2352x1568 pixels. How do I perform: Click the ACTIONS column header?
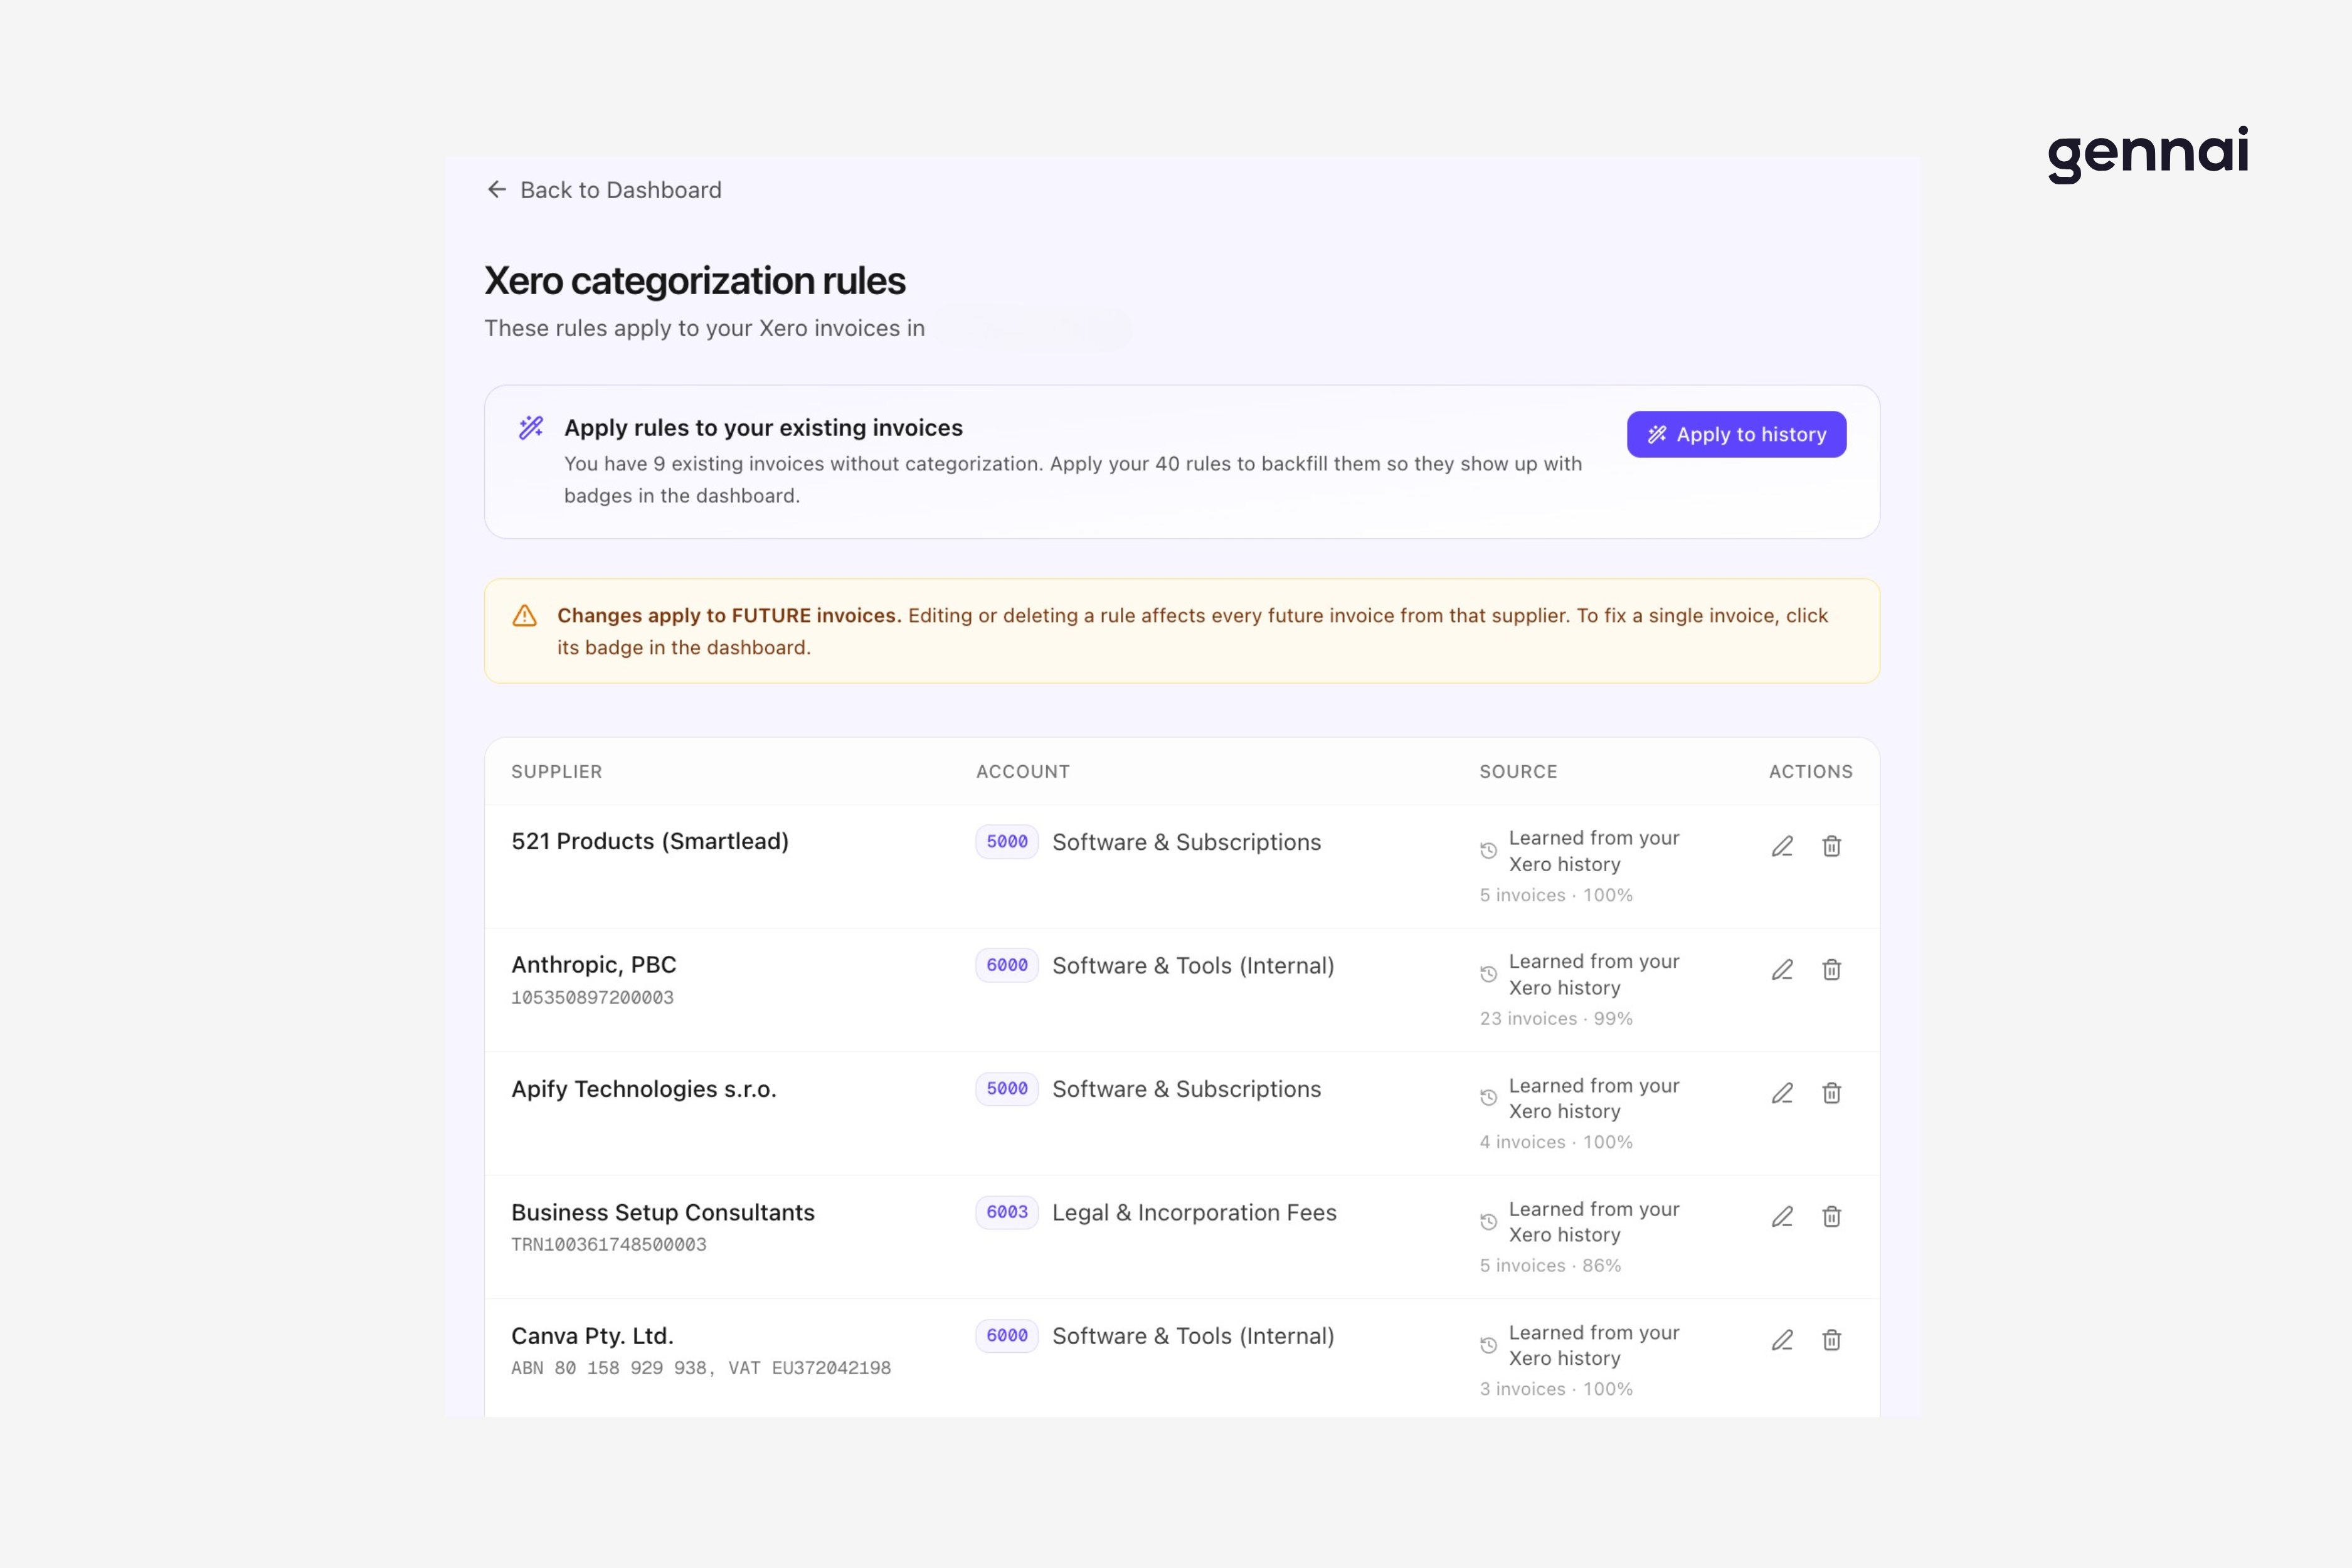tap(1809, 771)
